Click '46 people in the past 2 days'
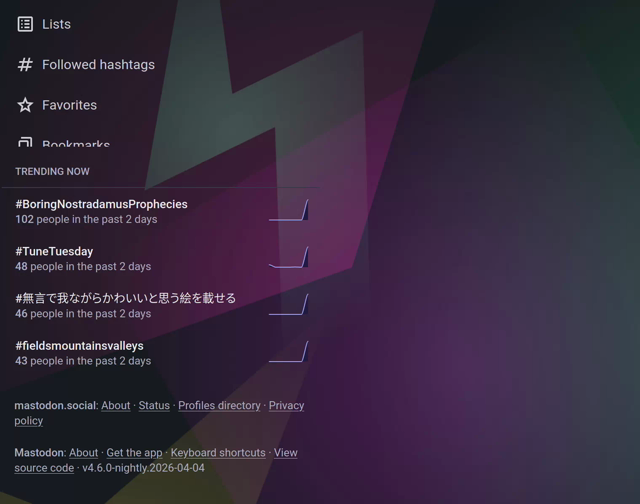Viewport: 640px width, 504px height. click(x=83, y=313)
